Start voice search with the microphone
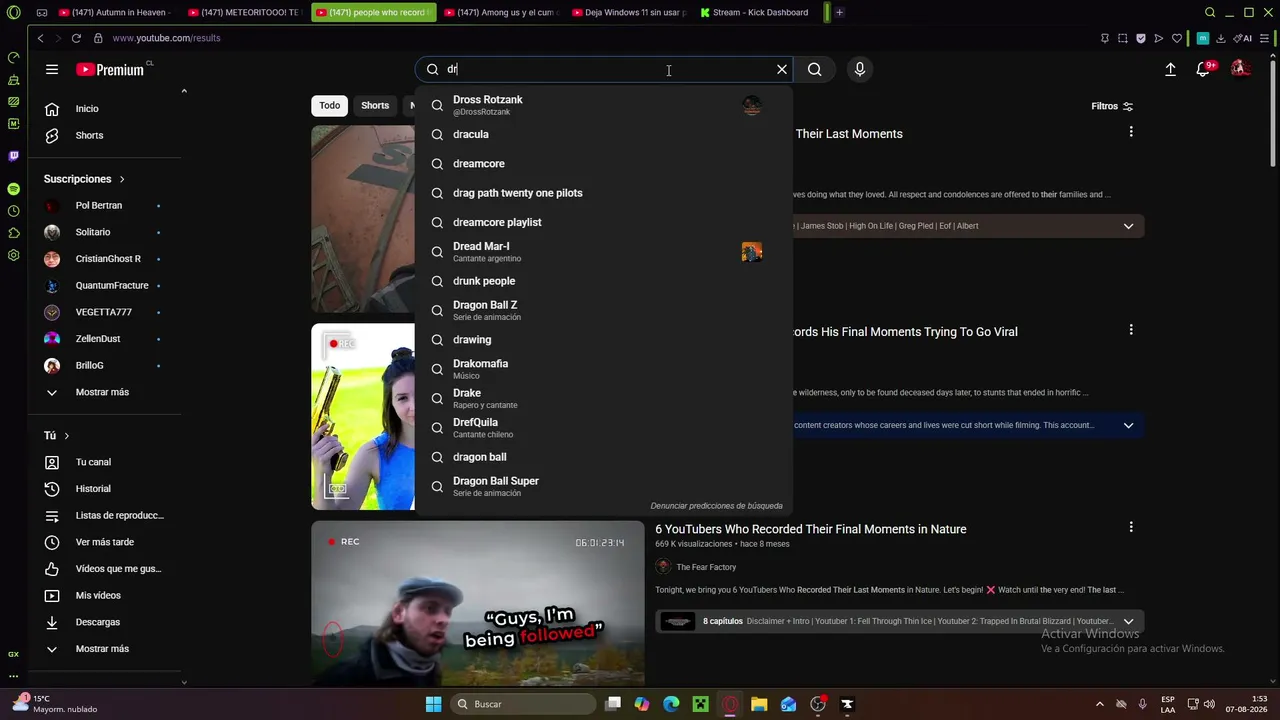The width and height of the screenshot is (1280, 720). point(859,69)
